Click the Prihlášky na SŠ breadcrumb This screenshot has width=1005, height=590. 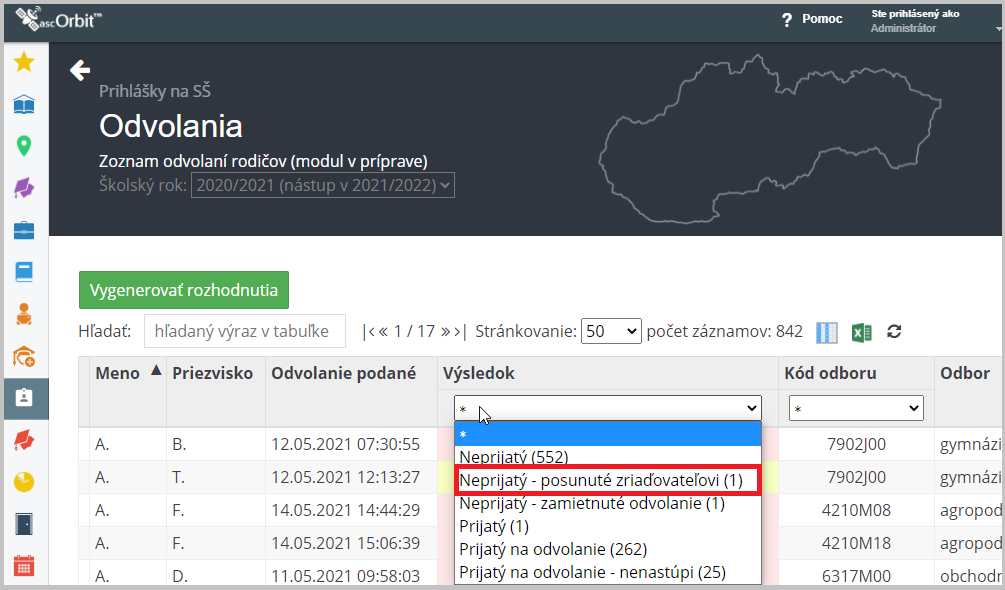click(154, 91)
